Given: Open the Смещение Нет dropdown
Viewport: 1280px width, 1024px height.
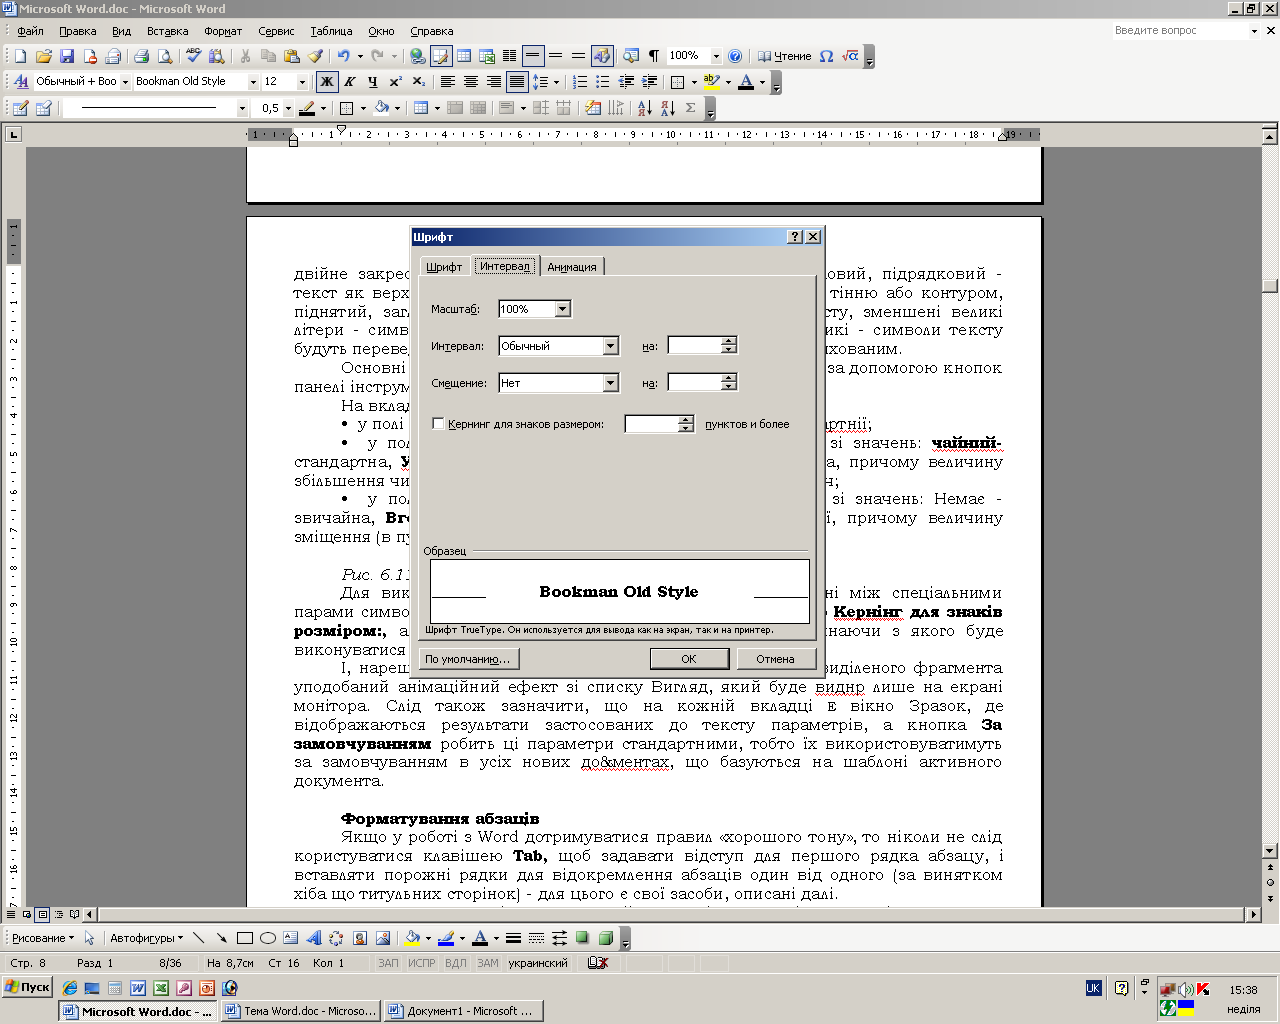Looking at the screenshot, I should tap(610, 383).
